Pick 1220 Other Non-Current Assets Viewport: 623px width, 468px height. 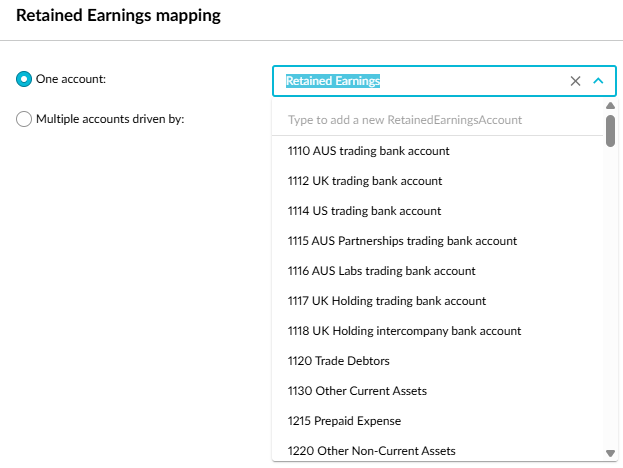[x=364, y=451]
